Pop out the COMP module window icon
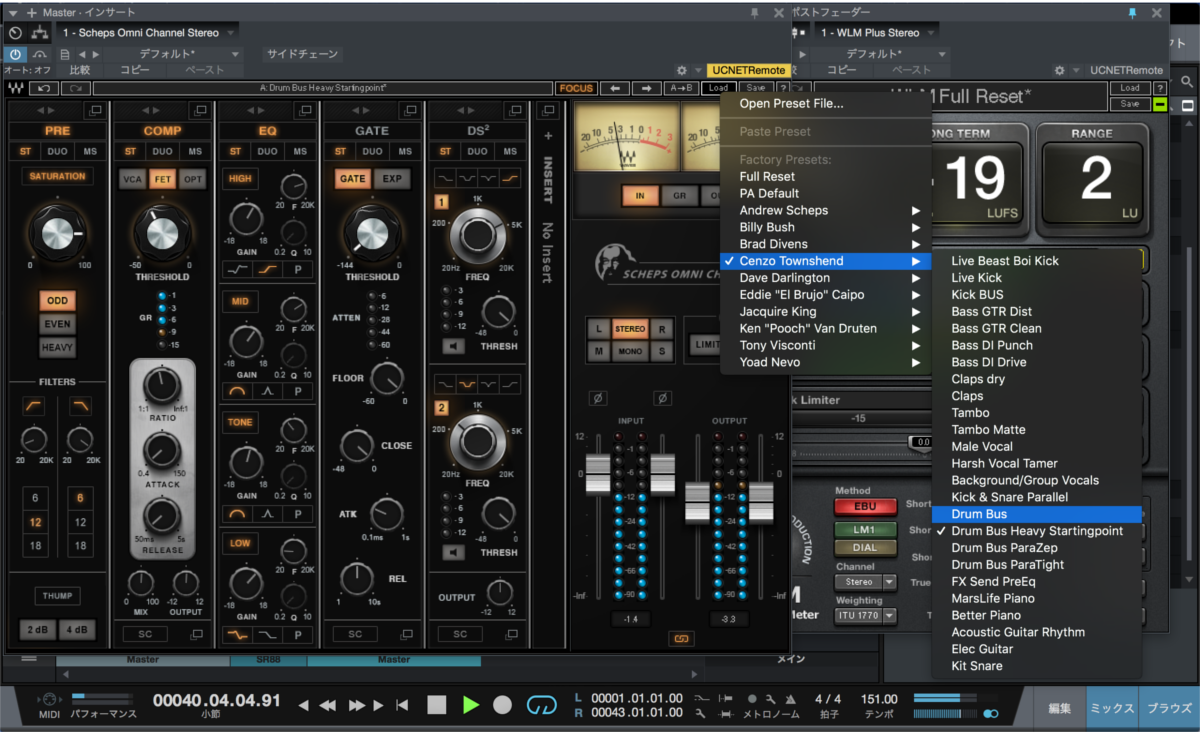1200x732 pixels. pyautogui.click(x=200, y=110)
